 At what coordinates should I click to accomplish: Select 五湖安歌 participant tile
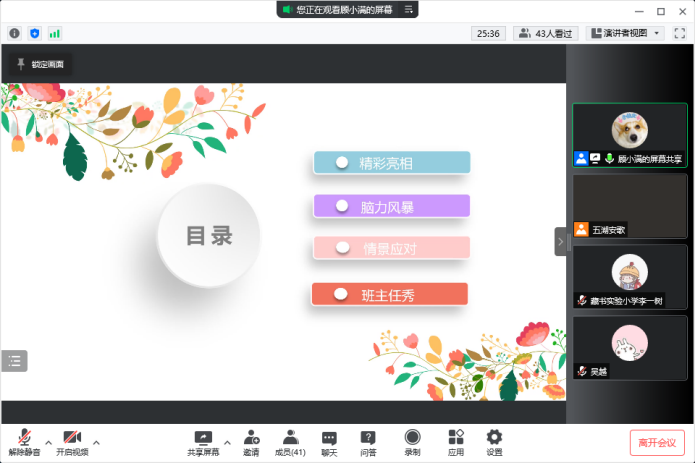630,206
